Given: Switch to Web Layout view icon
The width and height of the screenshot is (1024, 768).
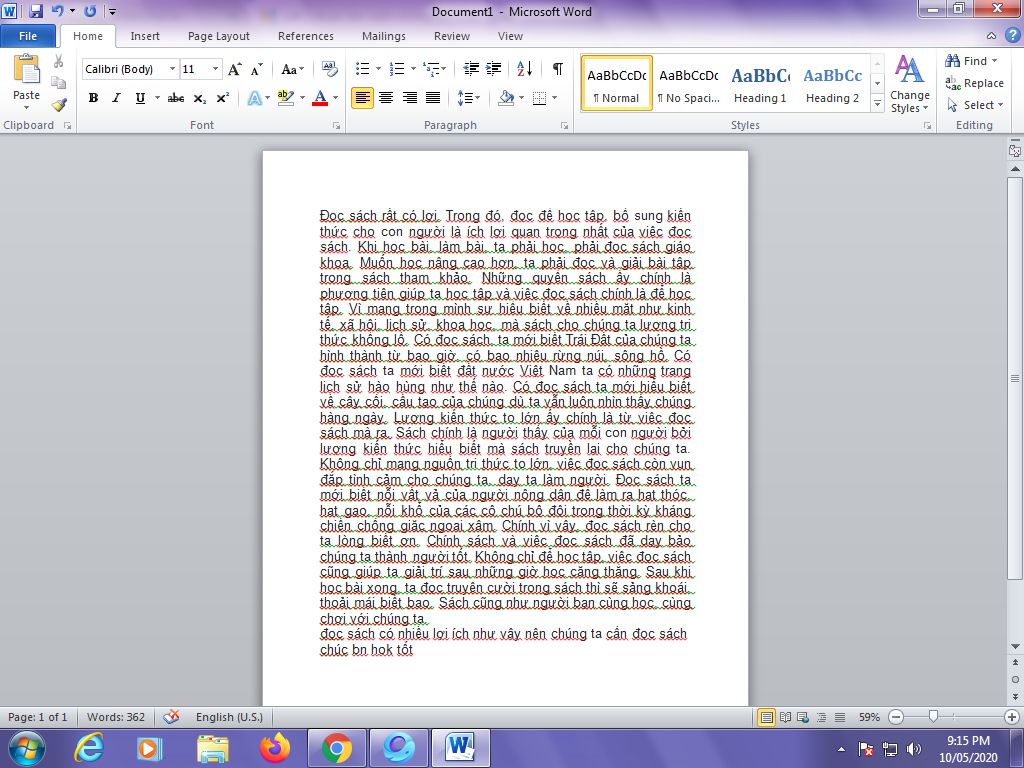Looking at the screenshot, I should click(x=803, y=717).
